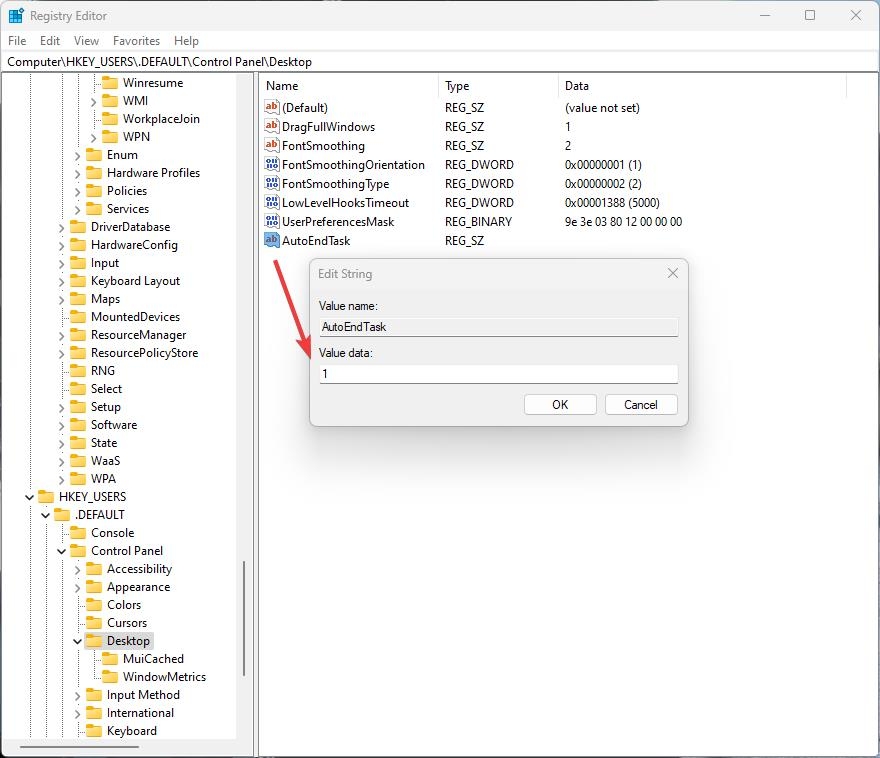Click the Value name field
This screenshot has width=880, height=758.
(498, 327)
